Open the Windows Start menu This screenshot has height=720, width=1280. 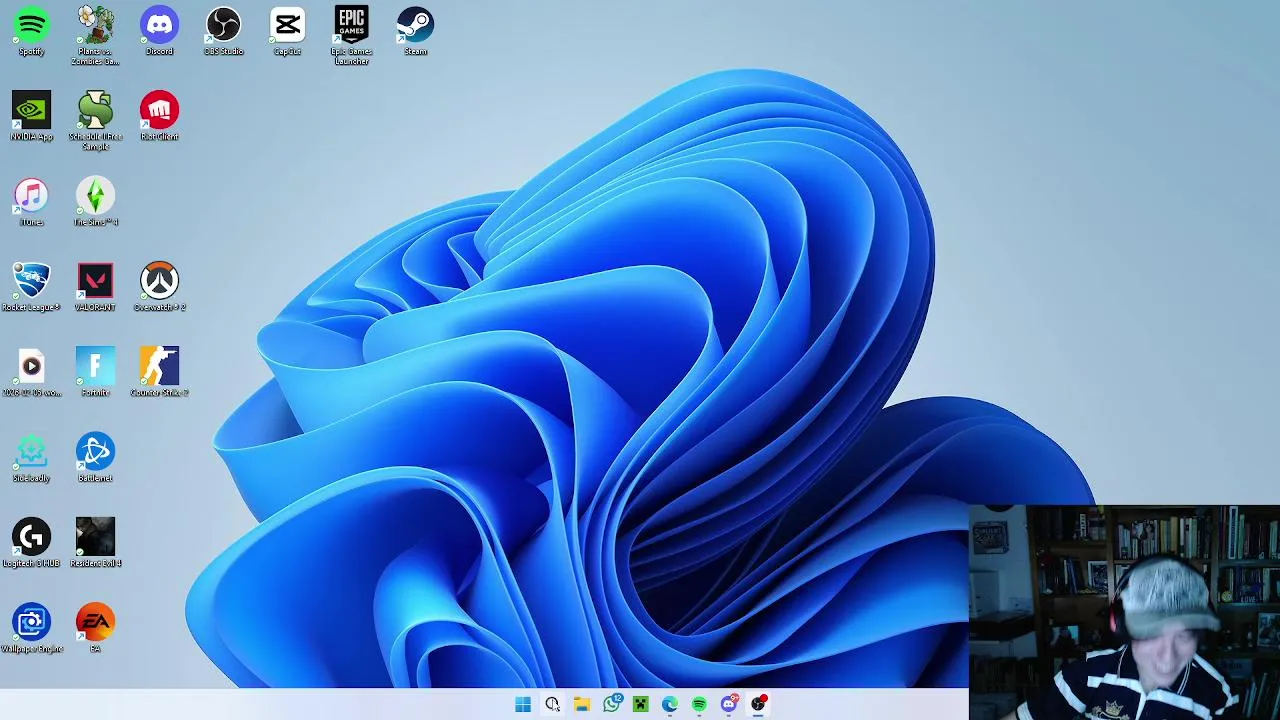[523, 705]
